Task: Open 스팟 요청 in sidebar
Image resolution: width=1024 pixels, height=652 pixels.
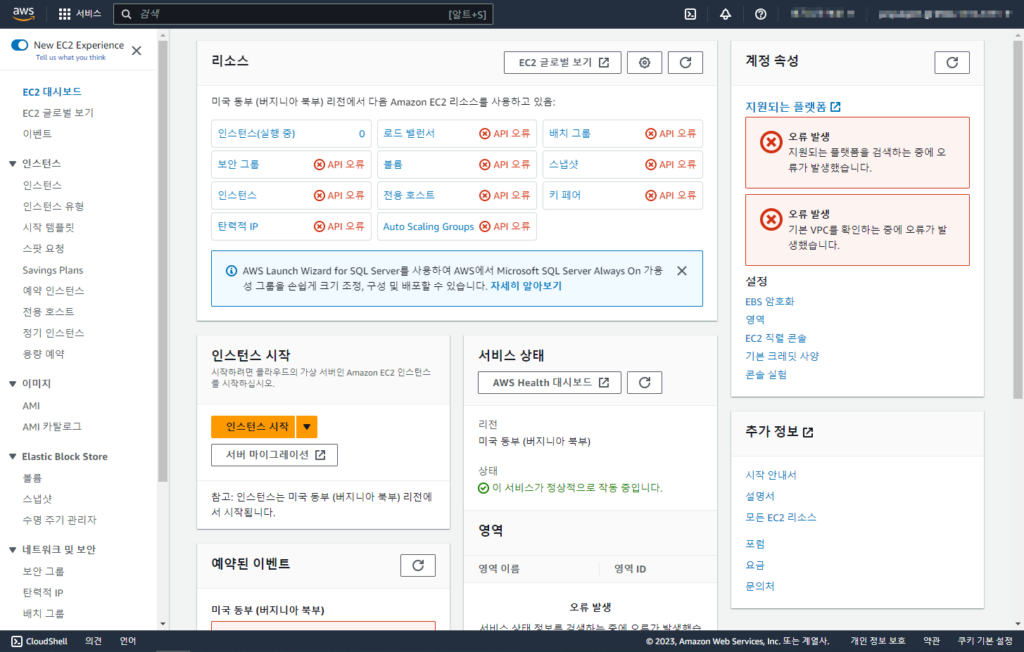Action: pyautogui.click(x=43, y=248)
